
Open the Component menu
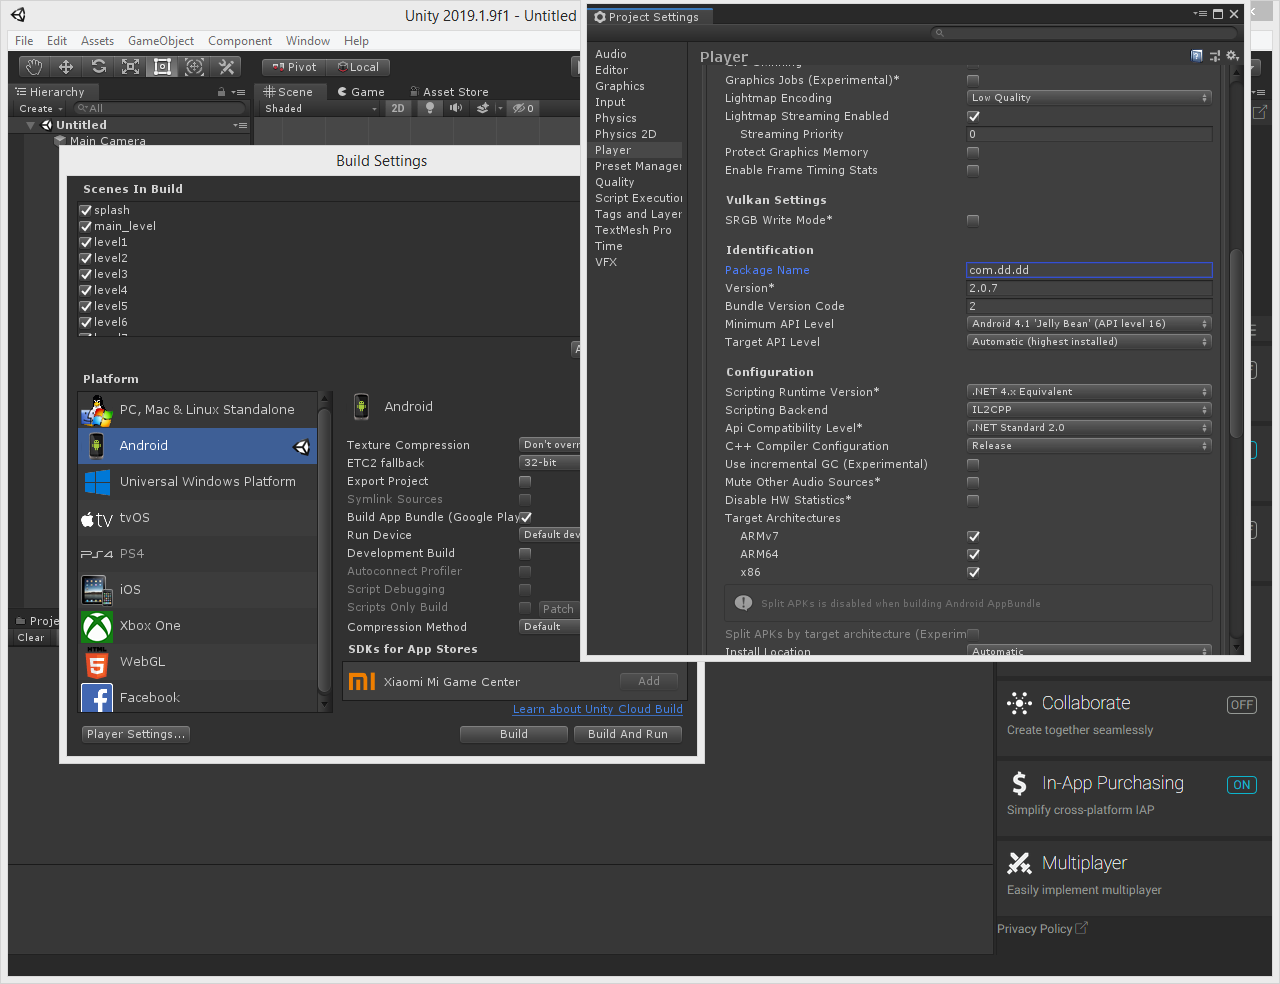pos(240,41)
